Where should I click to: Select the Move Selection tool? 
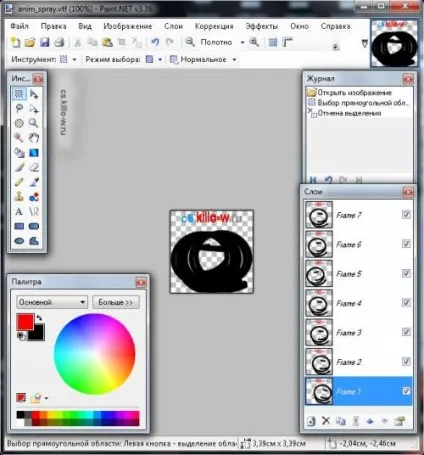(x=34, y=109)
